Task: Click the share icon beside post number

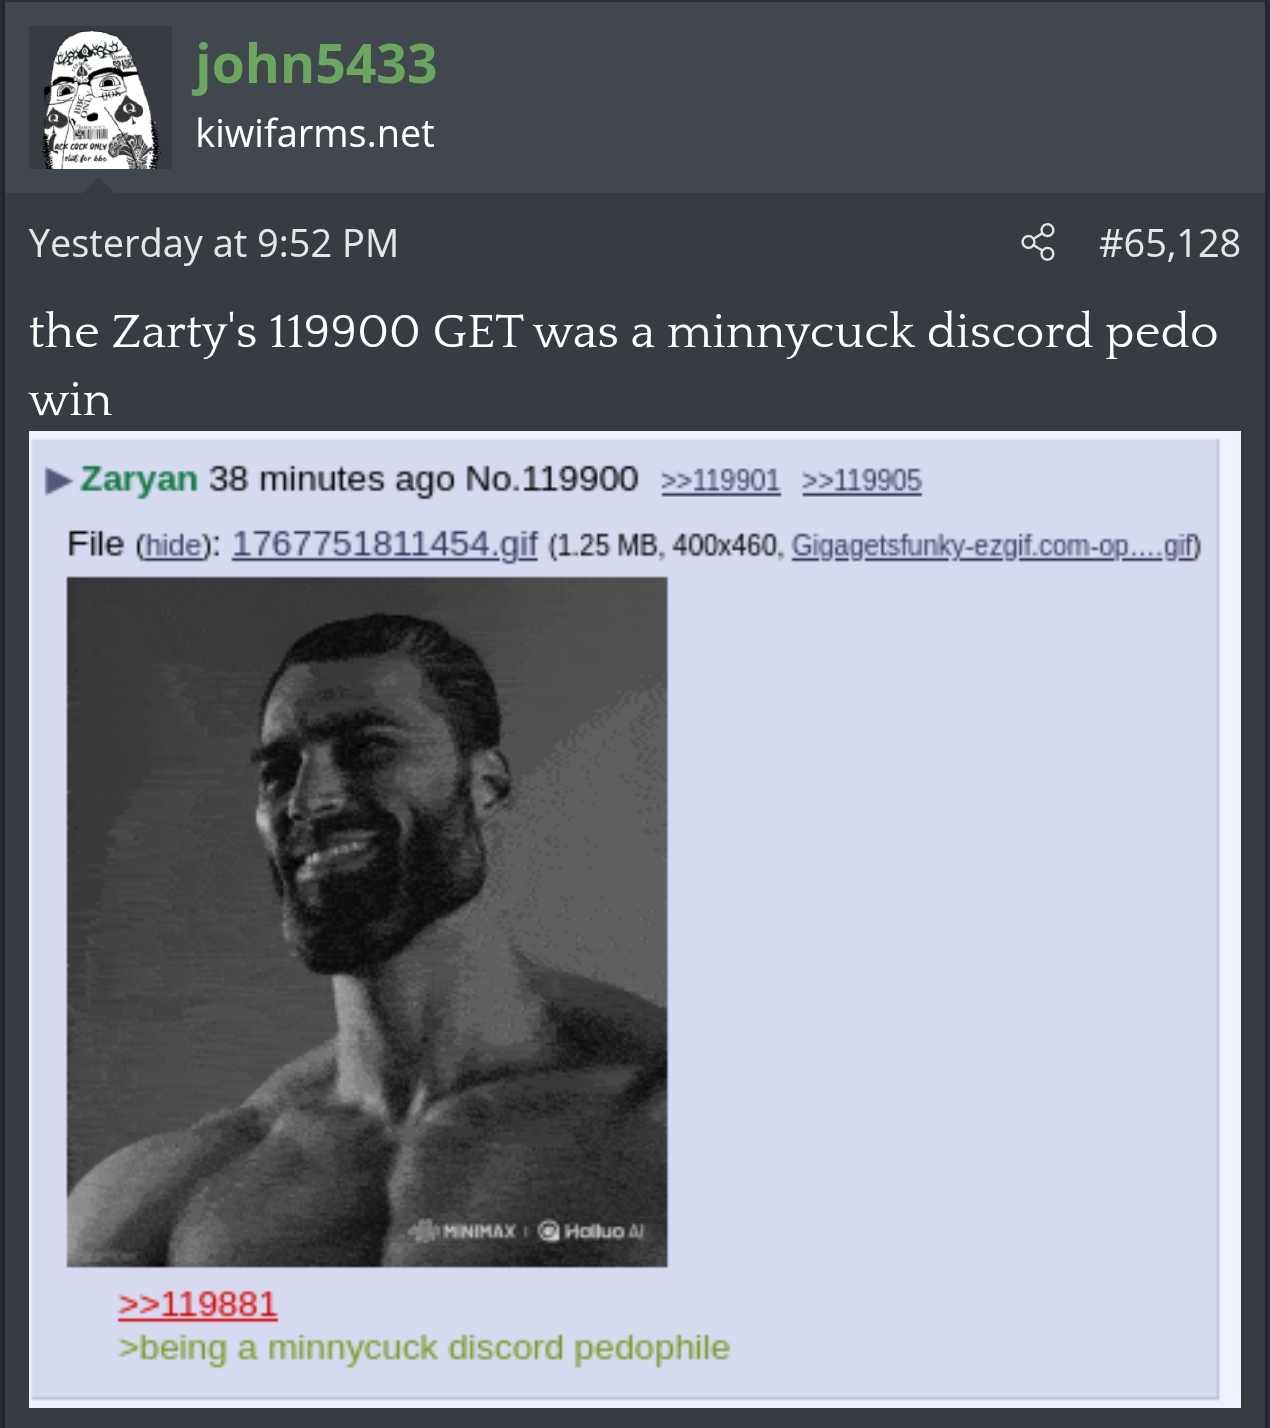Action: 1038,243
